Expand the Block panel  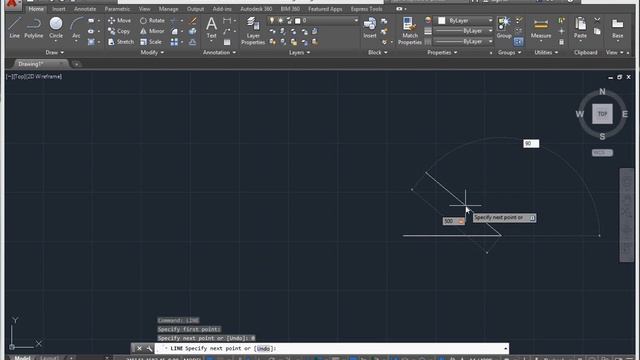pos(378,52)
